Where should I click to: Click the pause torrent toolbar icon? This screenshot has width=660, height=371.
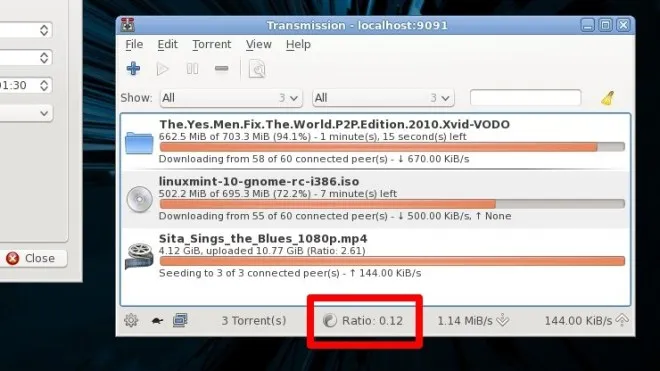192,68
